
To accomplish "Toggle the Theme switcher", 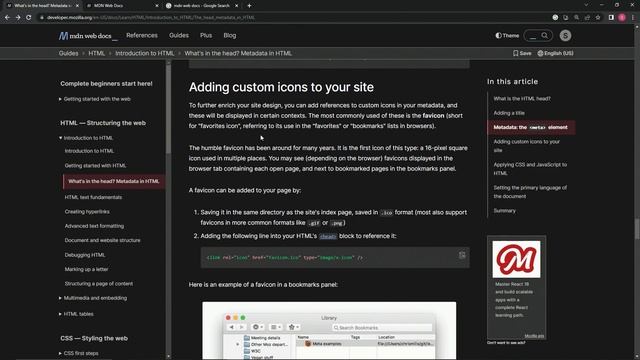I will click(507, 36).
